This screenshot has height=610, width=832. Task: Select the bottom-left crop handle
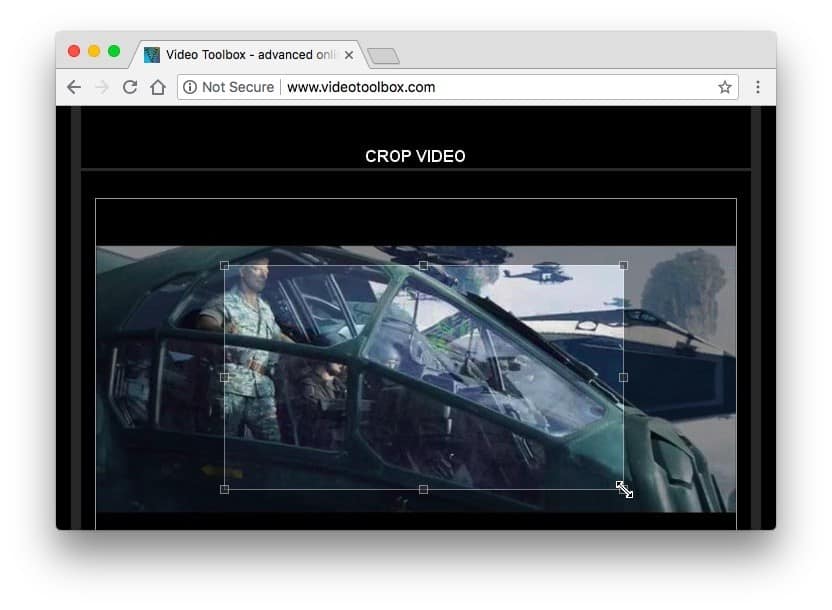click(x=224, y=489)
